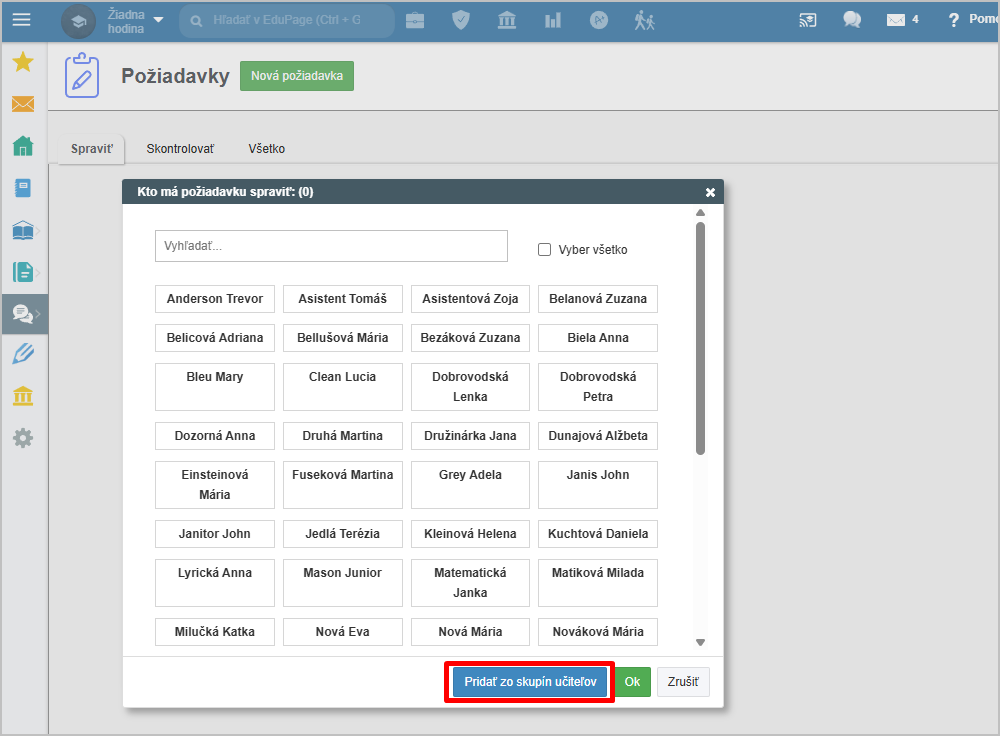Select teacher Kleinová Helena
Image resolution: width=1000 pixels, height=736 pixels.
tap(470, 534)
